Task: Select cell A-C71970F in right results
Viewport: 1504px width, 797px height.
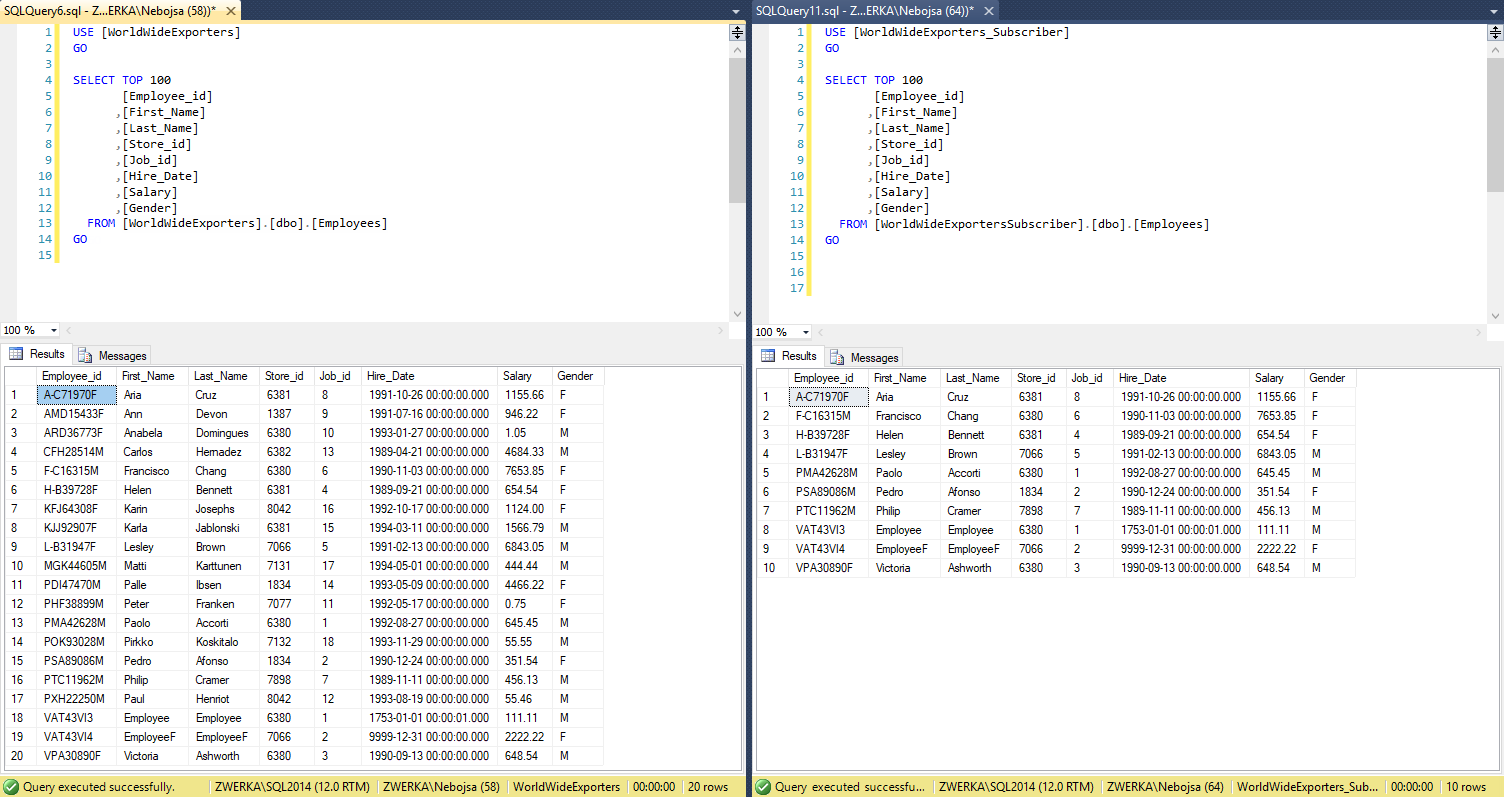Action: click(828, 397)
